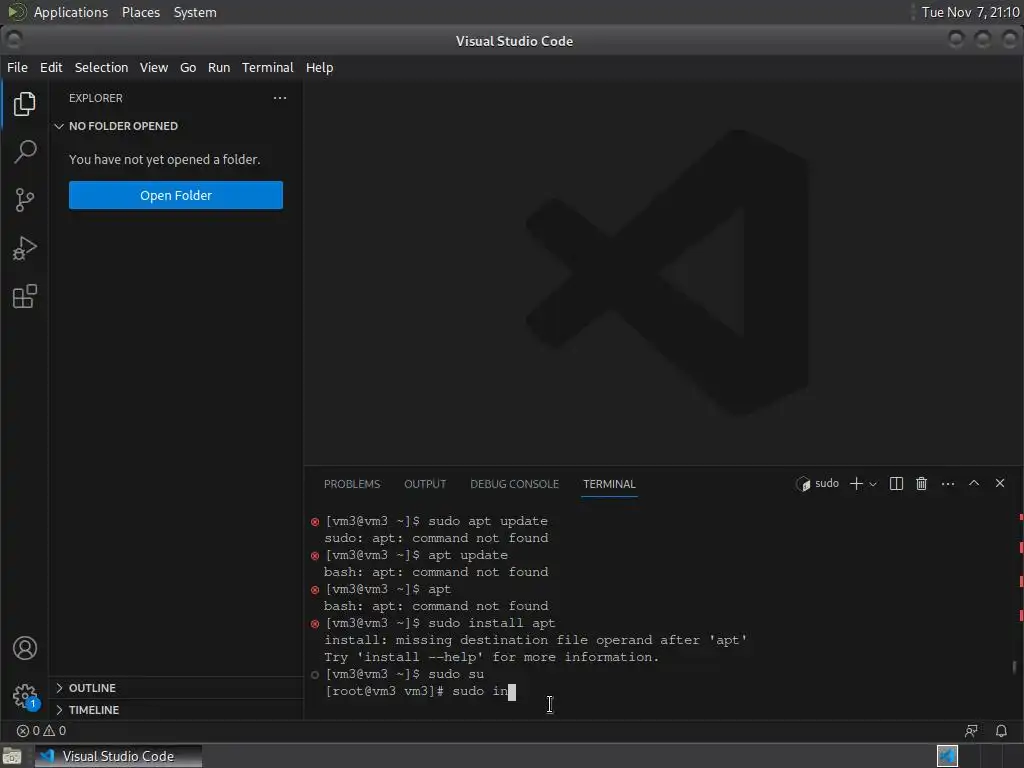Open the Manage gear icon
Image resolution: width=1024 pixels, height=768 pixels.
pos(25,696)
